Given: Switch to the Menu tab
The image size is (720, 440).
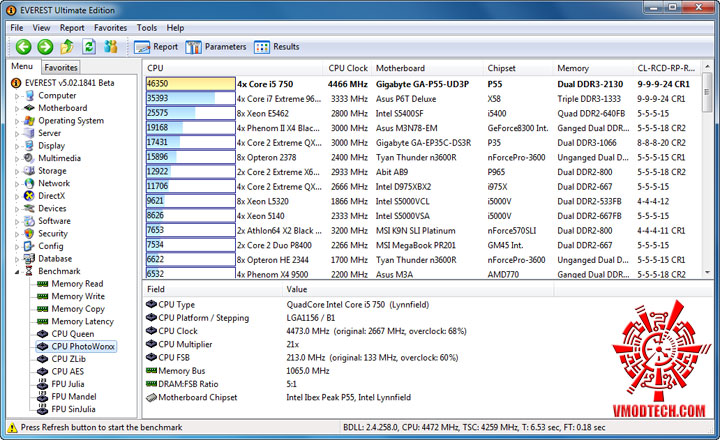Looking at the screenshot, I should (x=22, y=67).
